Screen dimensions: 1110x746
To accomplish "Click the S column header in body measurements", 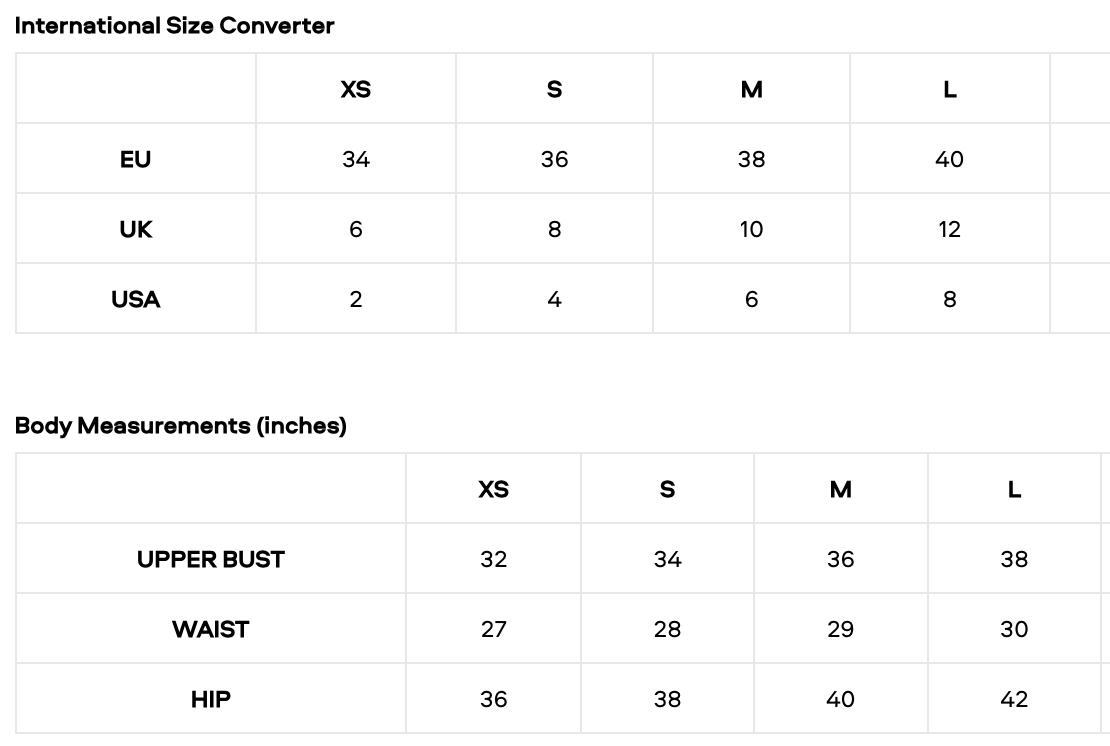I will click(x=668, y=489).
